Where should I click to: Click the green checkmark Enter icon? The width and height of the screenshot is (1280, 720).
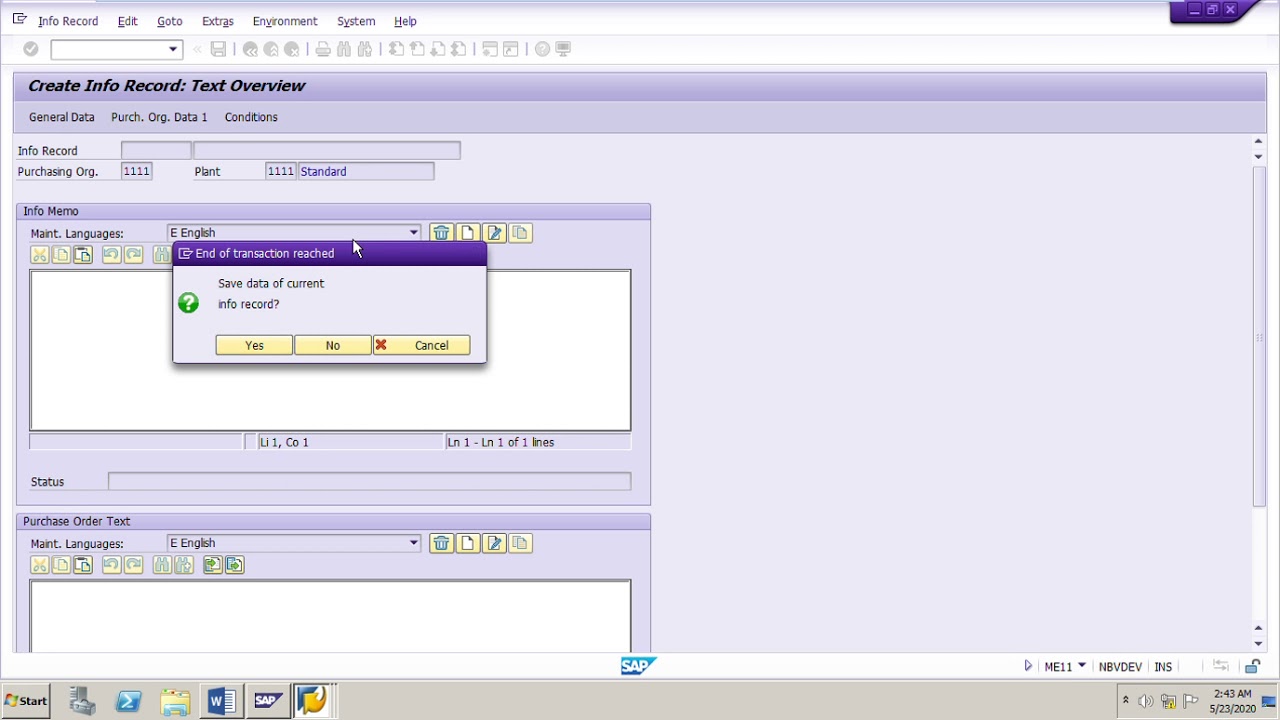click(x=31, y=49)
